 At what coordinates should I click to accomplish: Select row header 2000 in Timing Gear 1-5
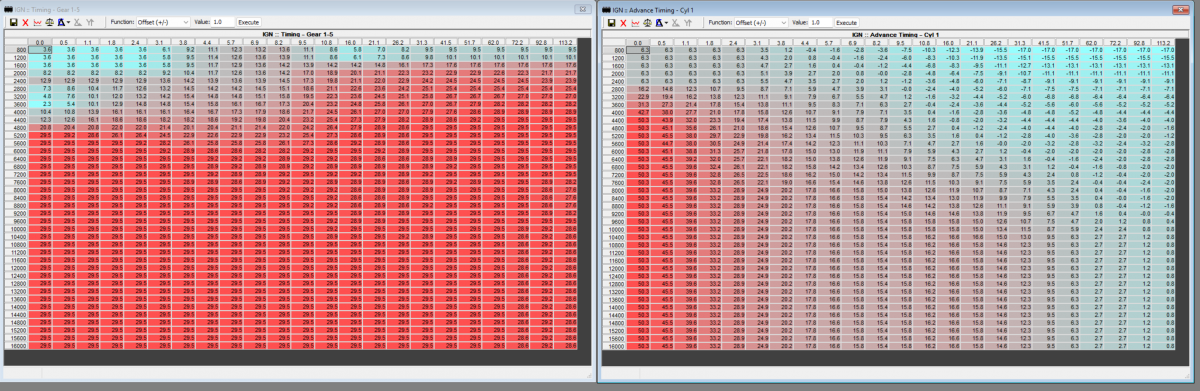pyautogui.click(x=17, y=73)
